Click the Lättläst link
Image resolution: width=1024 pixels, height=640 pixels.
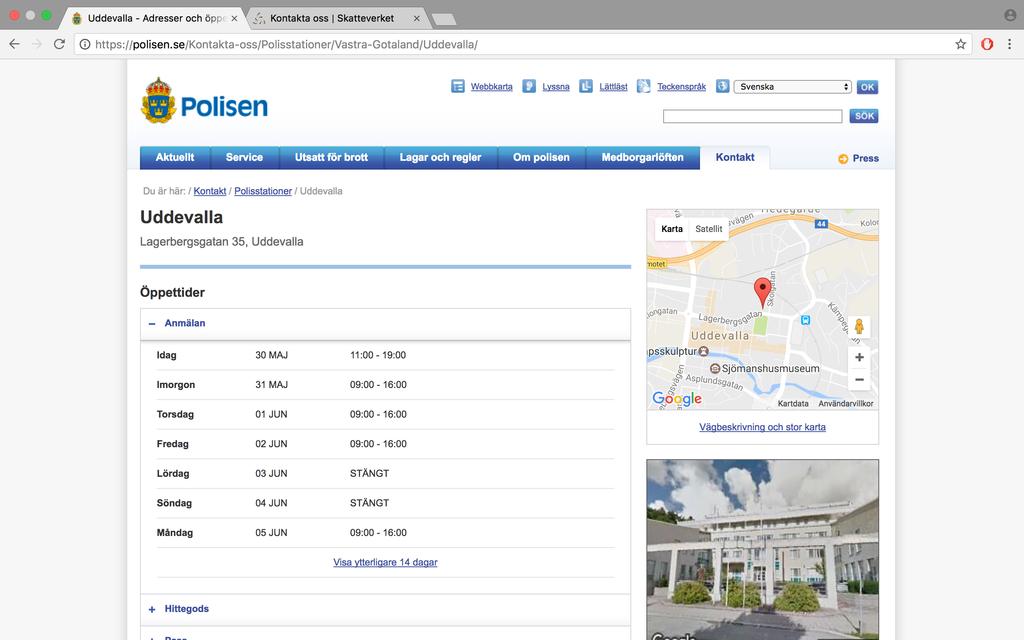[x=613, y=87]
